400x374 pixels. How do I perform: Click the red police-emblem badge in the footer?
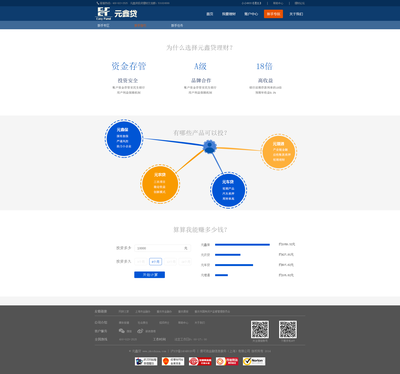point(173,361)
